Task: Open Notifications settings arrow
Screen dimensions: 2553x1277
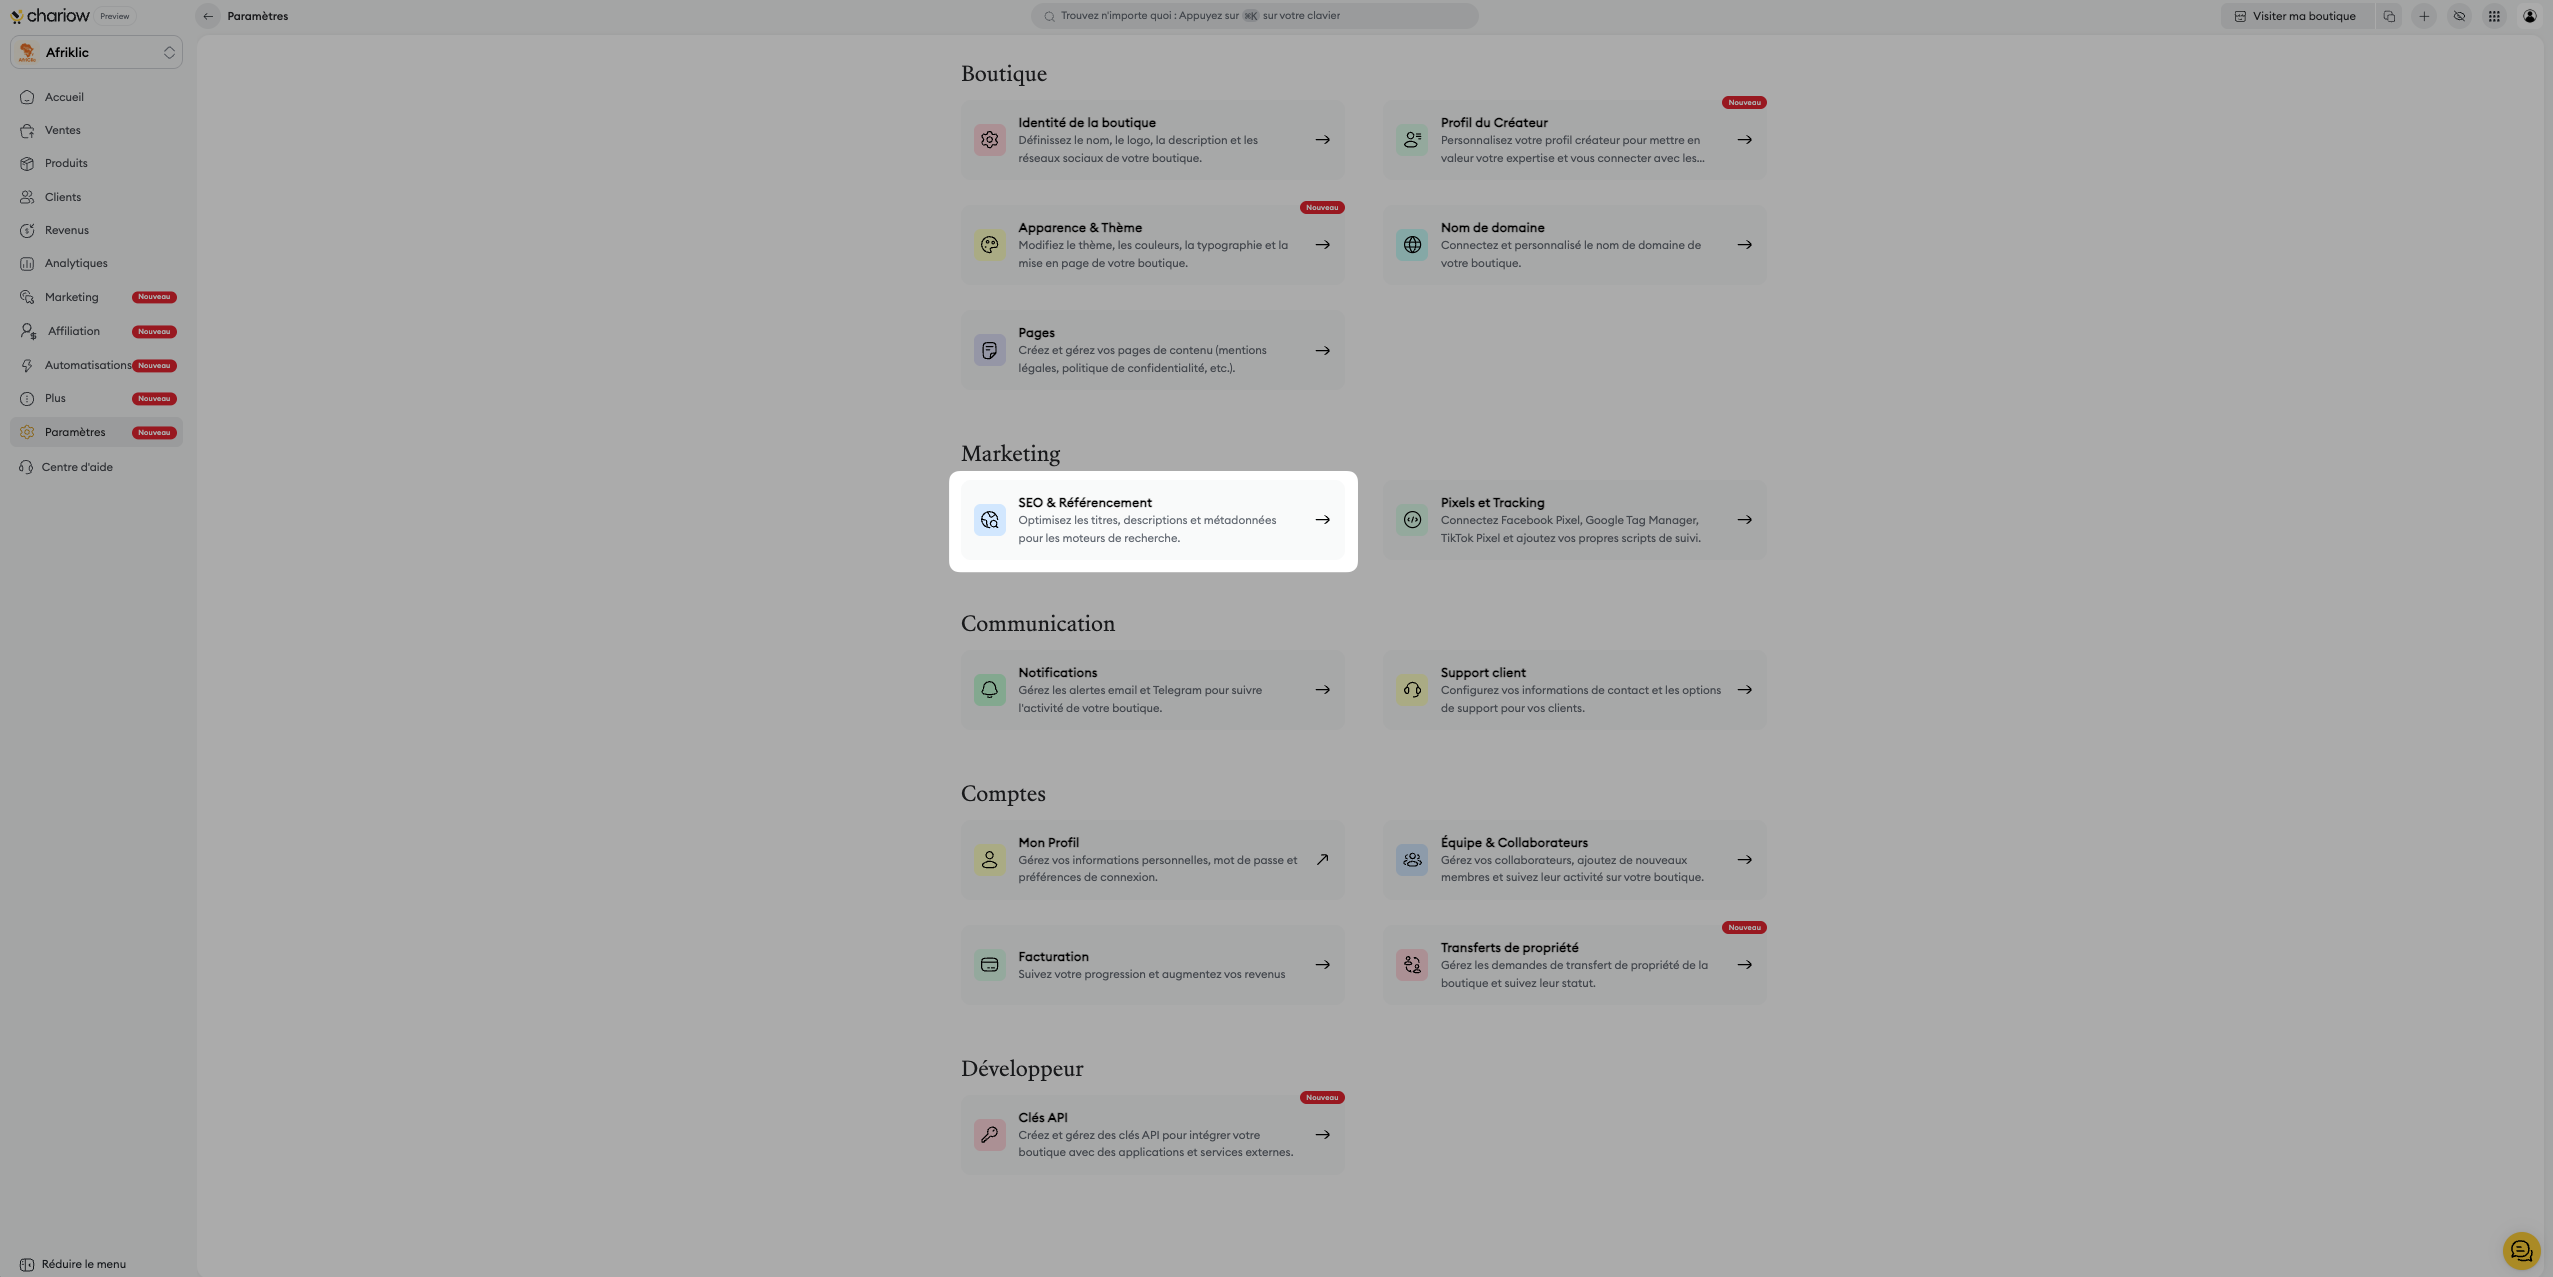Action: click(1322, 690)
